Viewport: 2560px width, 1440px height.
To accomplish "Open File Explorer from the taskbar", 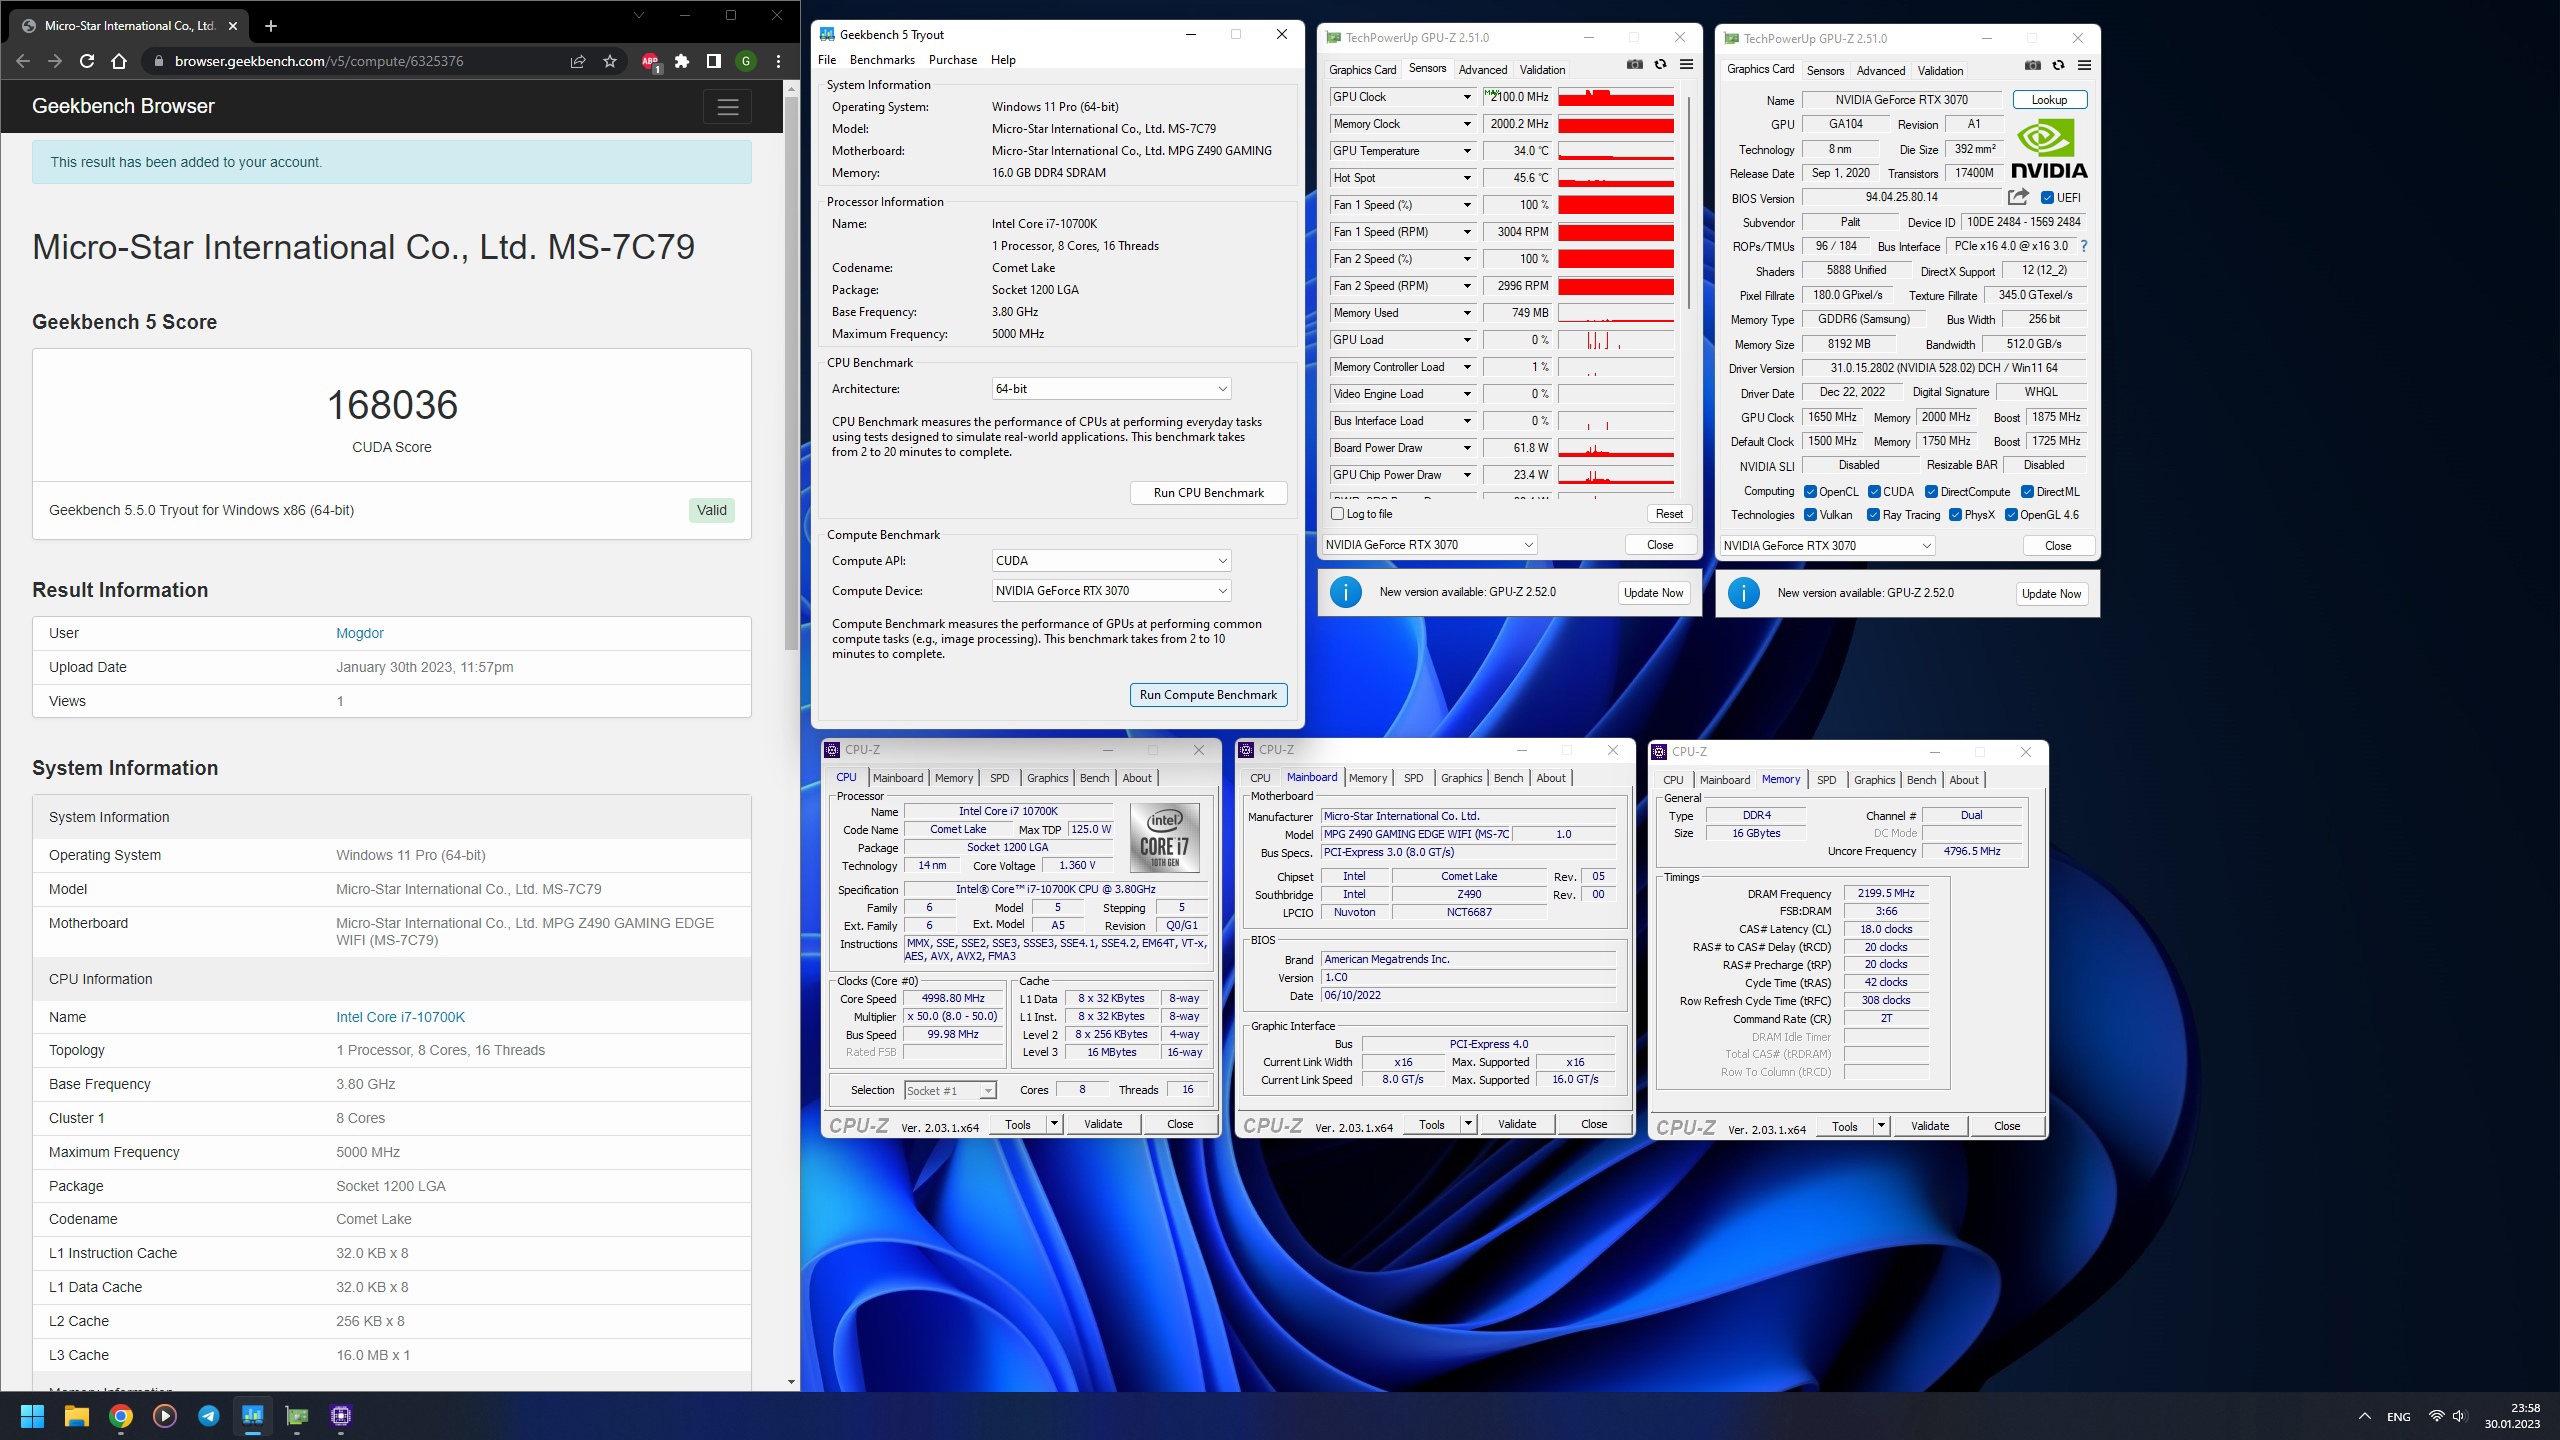I will 77,1416.
